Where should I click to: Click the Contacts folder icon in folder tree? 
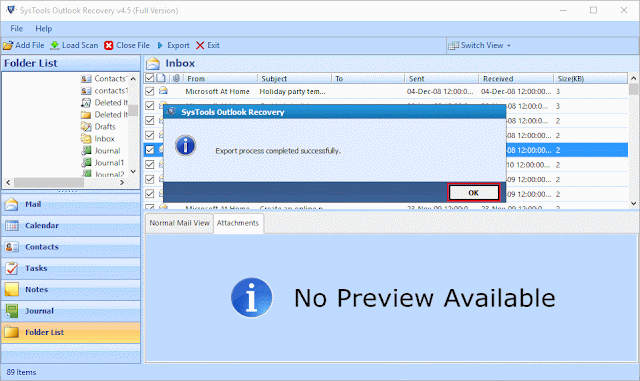point(86,79)
